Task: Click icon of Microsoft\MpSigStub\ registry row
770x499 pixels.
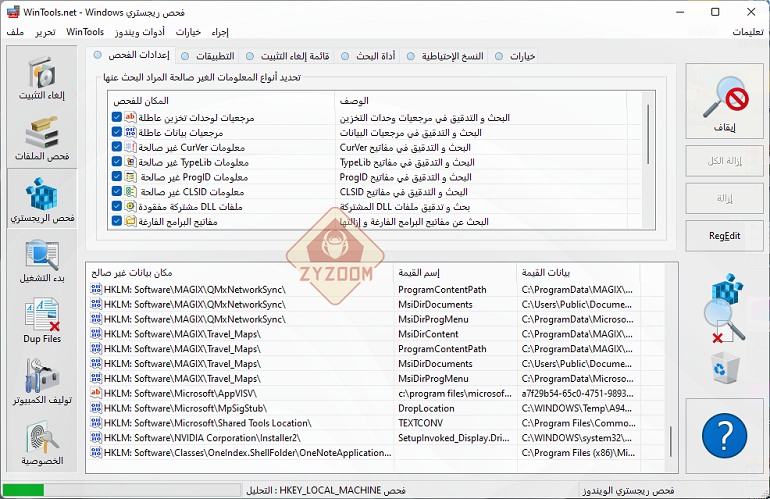Action: (x=96, y=408)
